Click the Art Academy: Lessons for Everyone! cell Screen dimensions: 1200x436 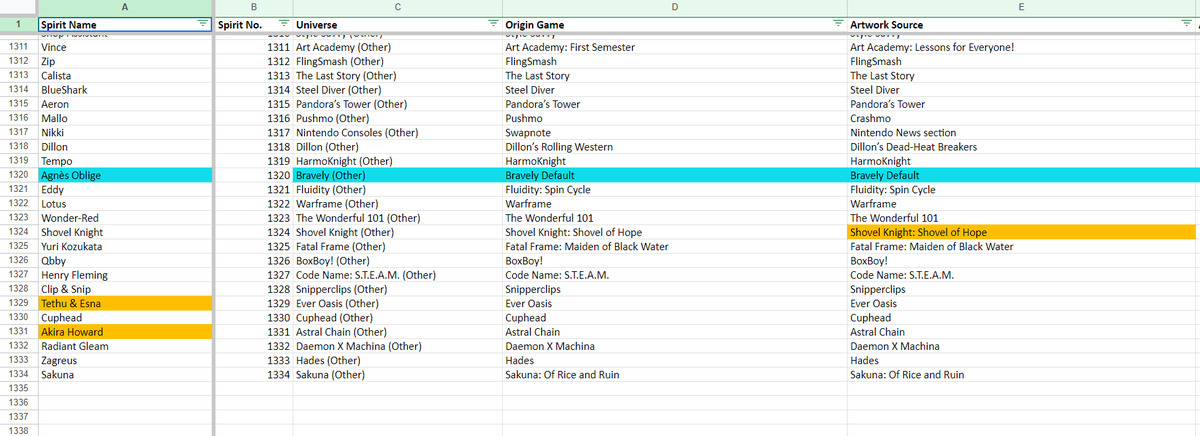click(x=1021, y=47)
